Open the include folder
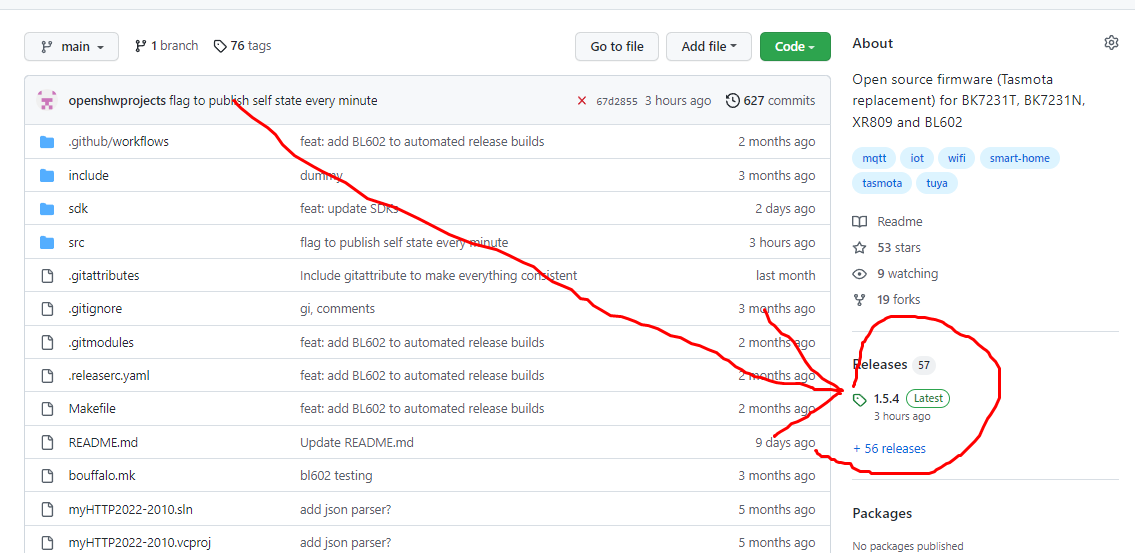 [88, 175]
